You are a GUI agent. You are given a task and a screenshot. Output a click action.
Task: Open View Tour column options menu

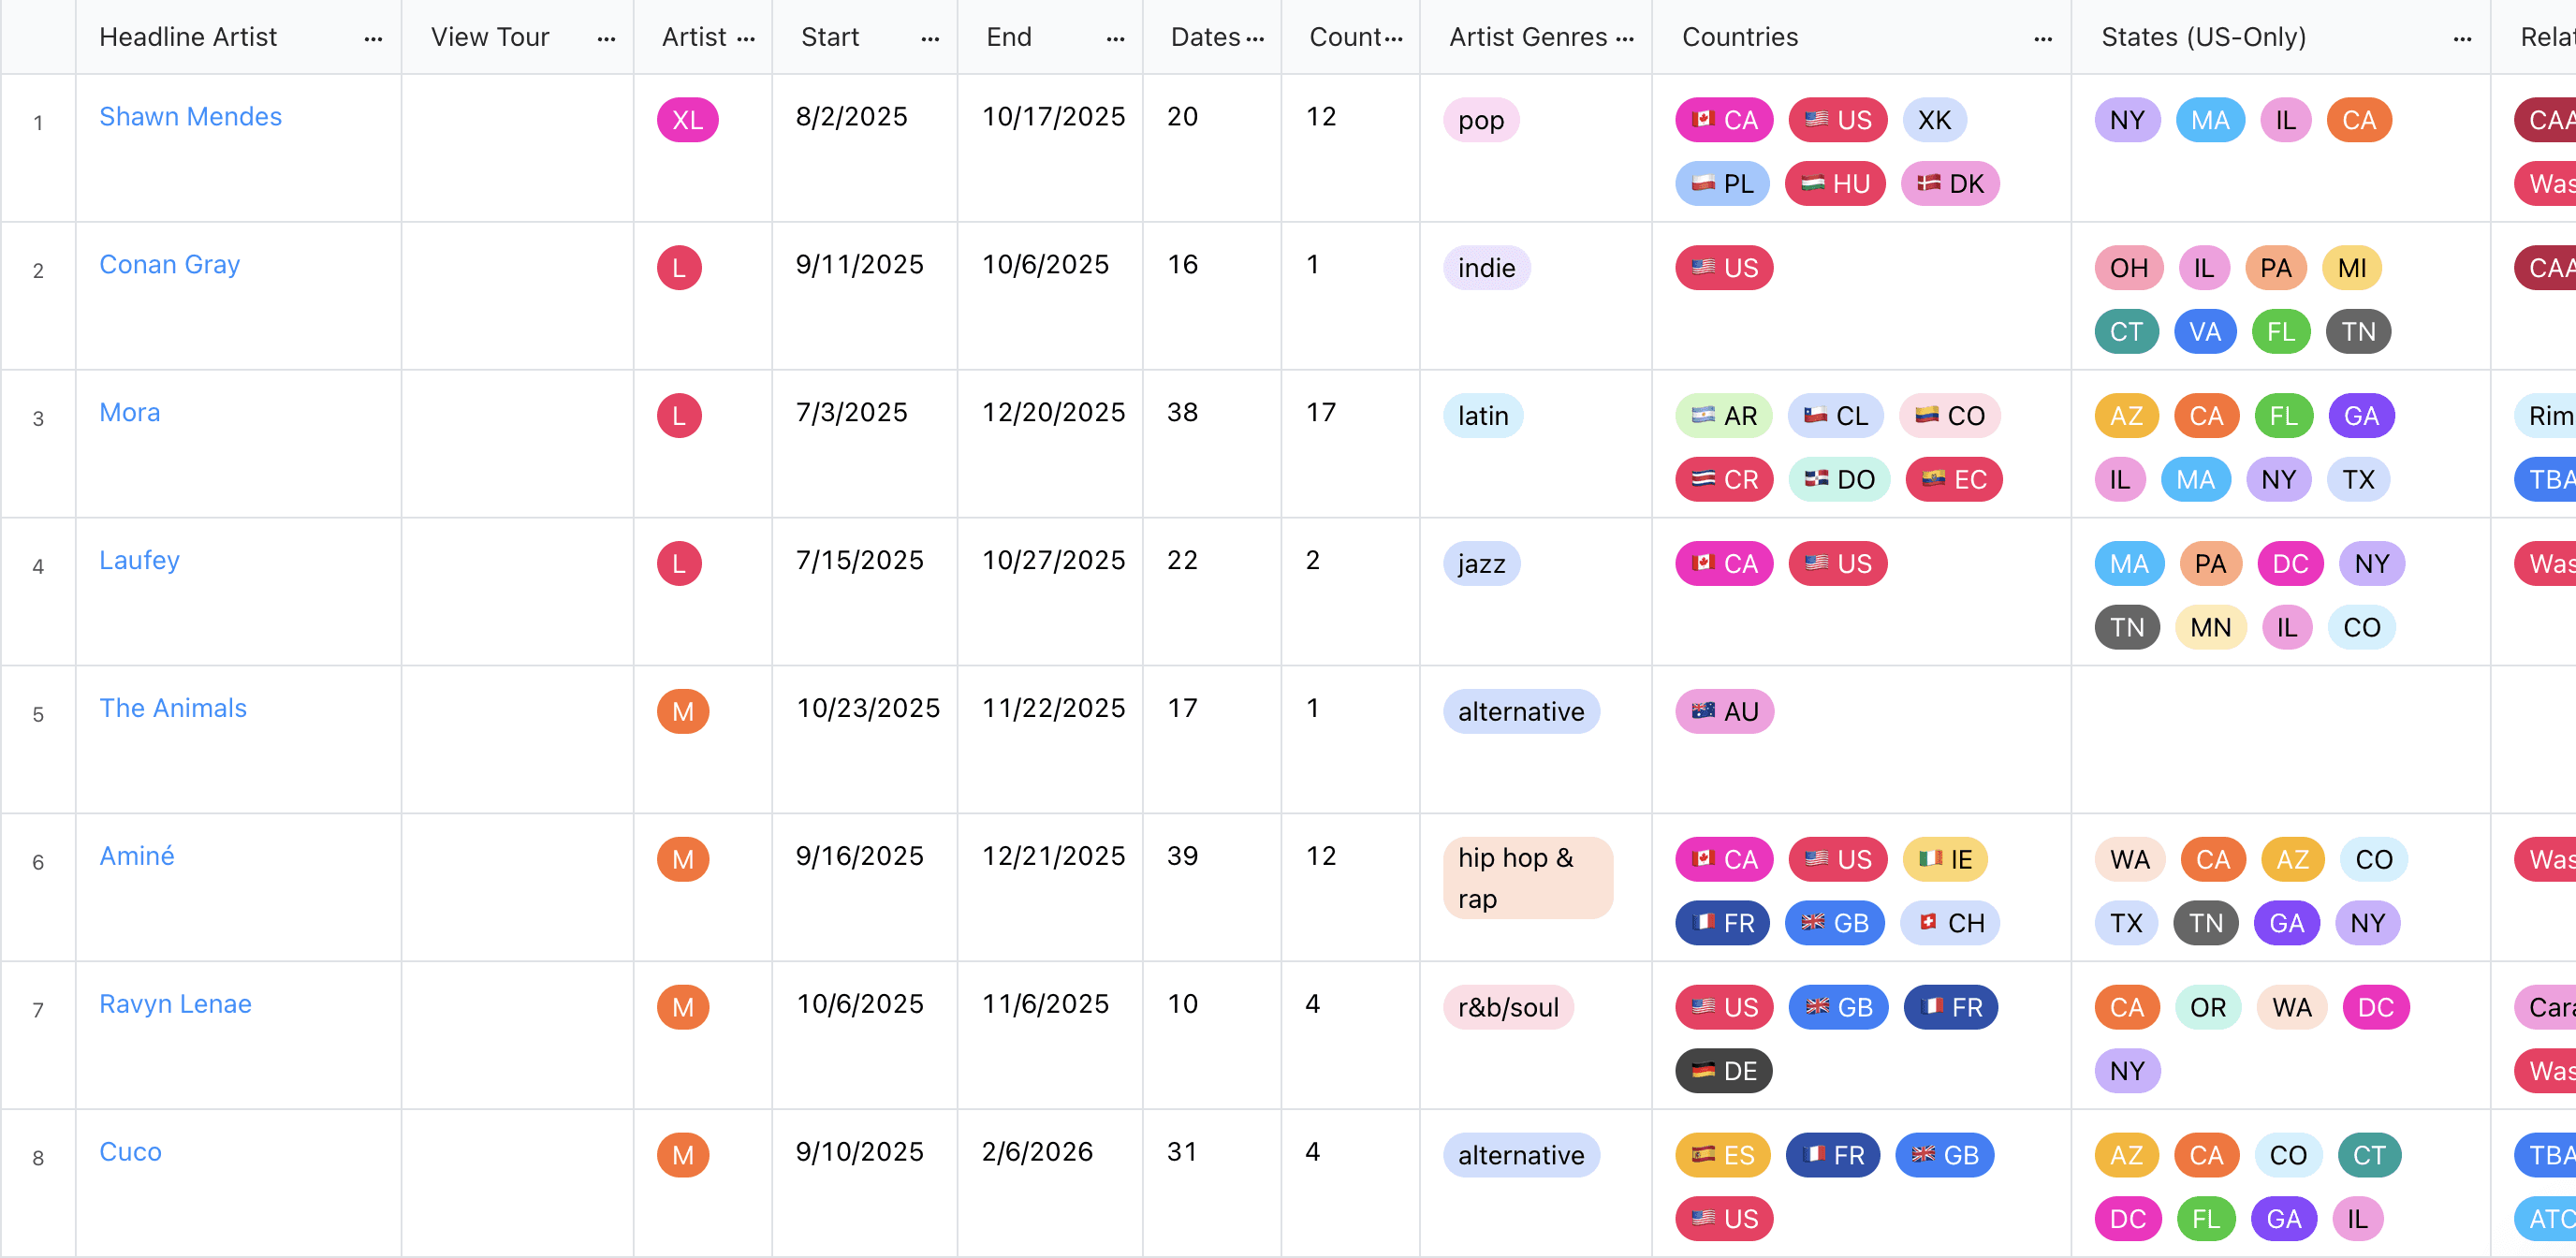pyautogui.click(x=606, y=38)
